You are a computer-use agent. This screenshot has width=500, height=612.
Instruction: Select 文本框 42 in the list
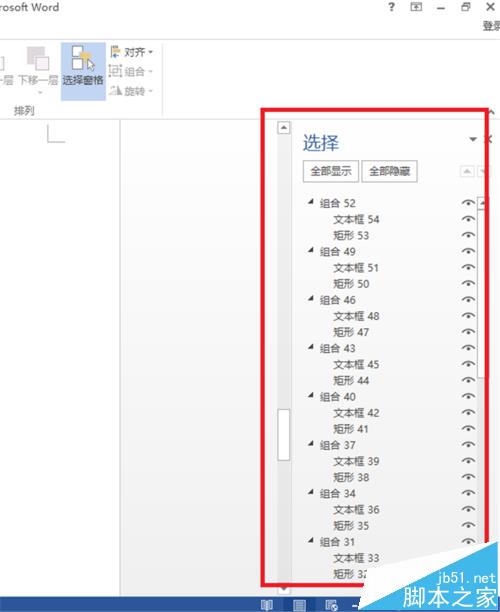pyautogui.click(x=356, y=413)
